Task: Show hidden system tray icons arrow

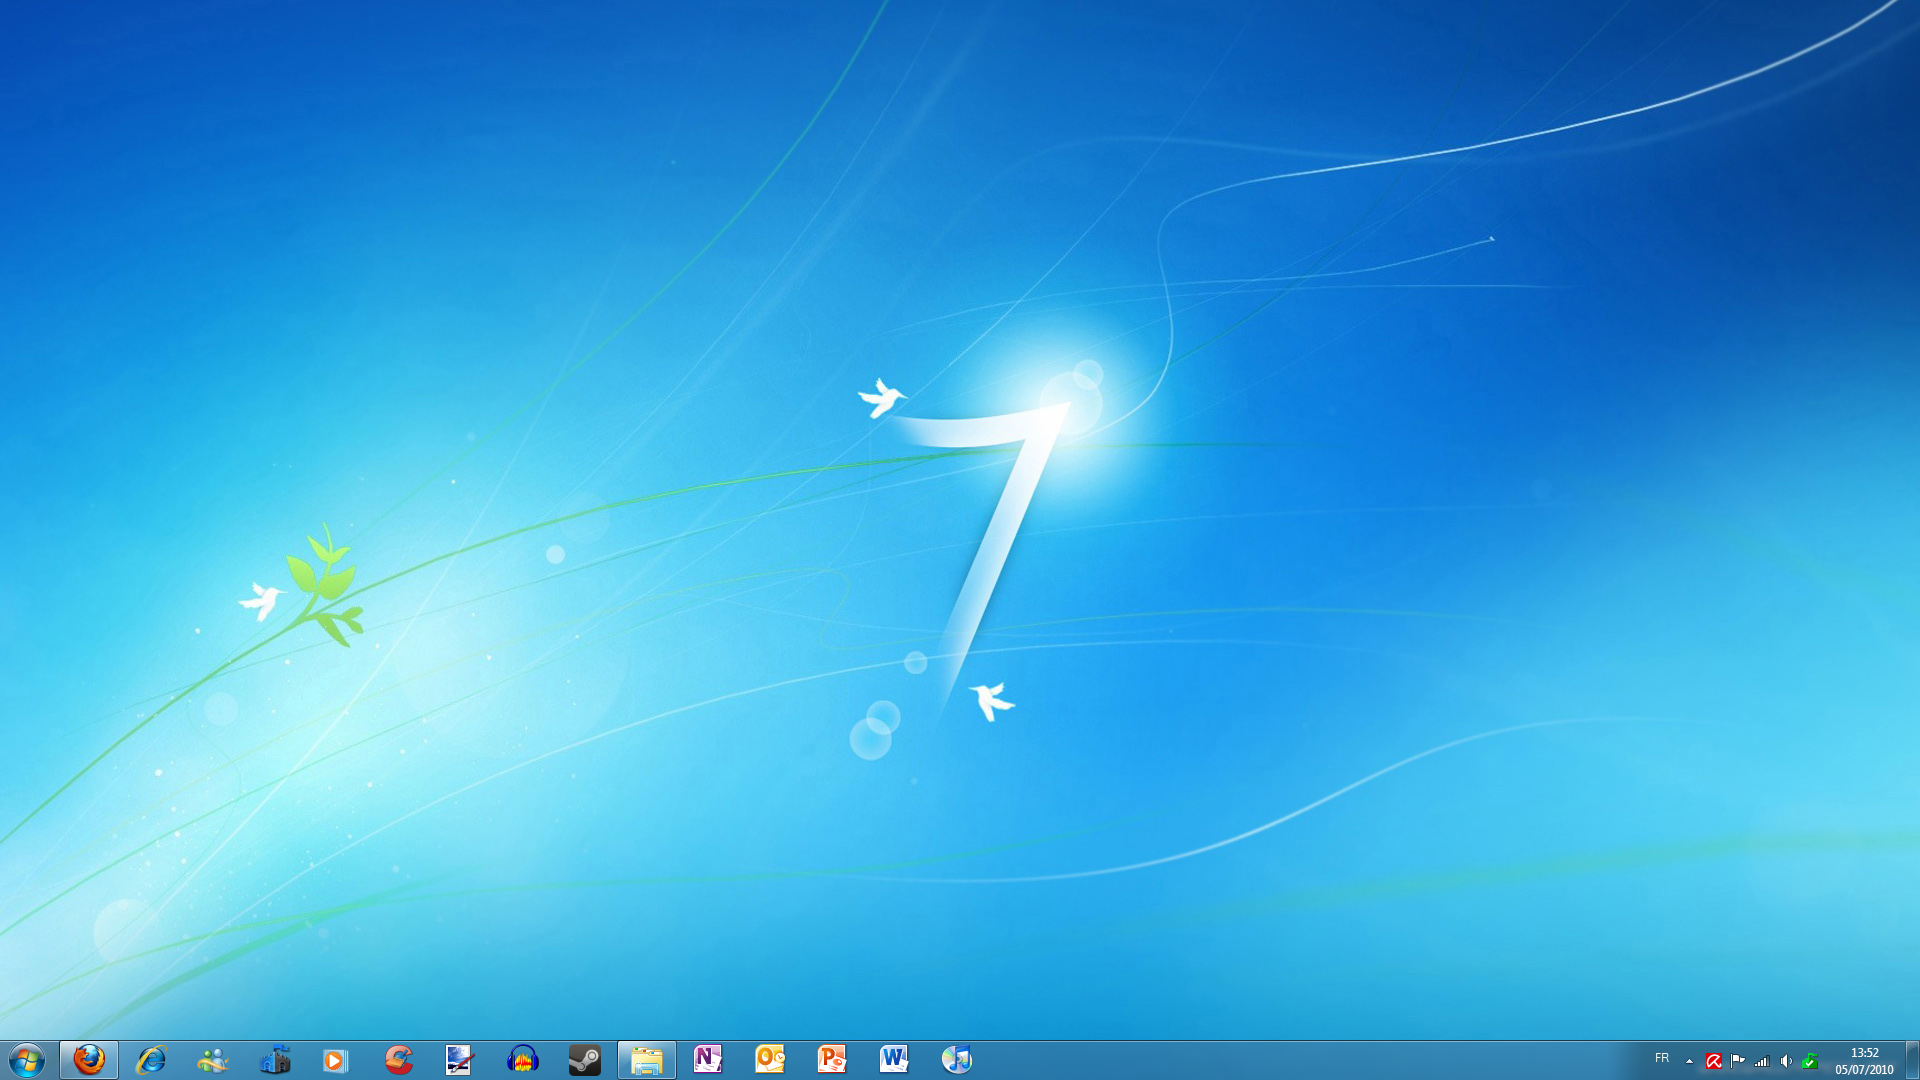Action: tap(1689, 1061)
